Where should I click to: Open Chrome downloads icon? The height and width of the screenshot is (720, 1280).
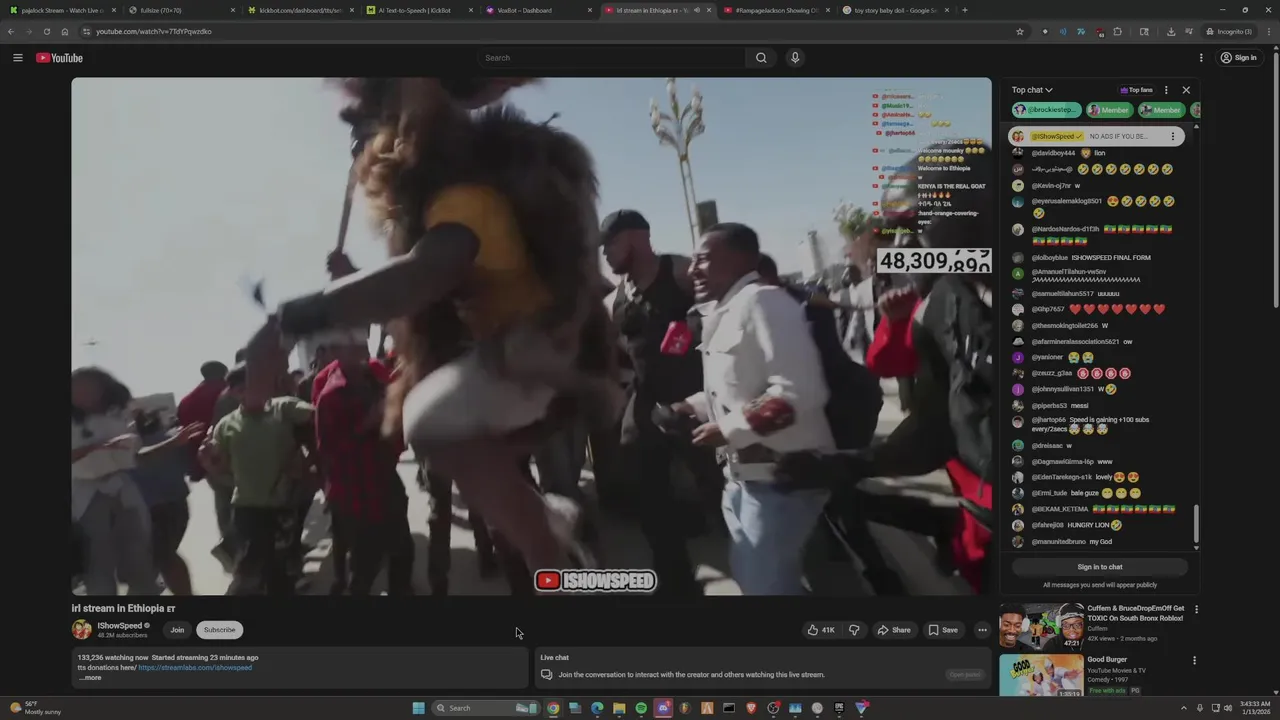pos(1171,31)
